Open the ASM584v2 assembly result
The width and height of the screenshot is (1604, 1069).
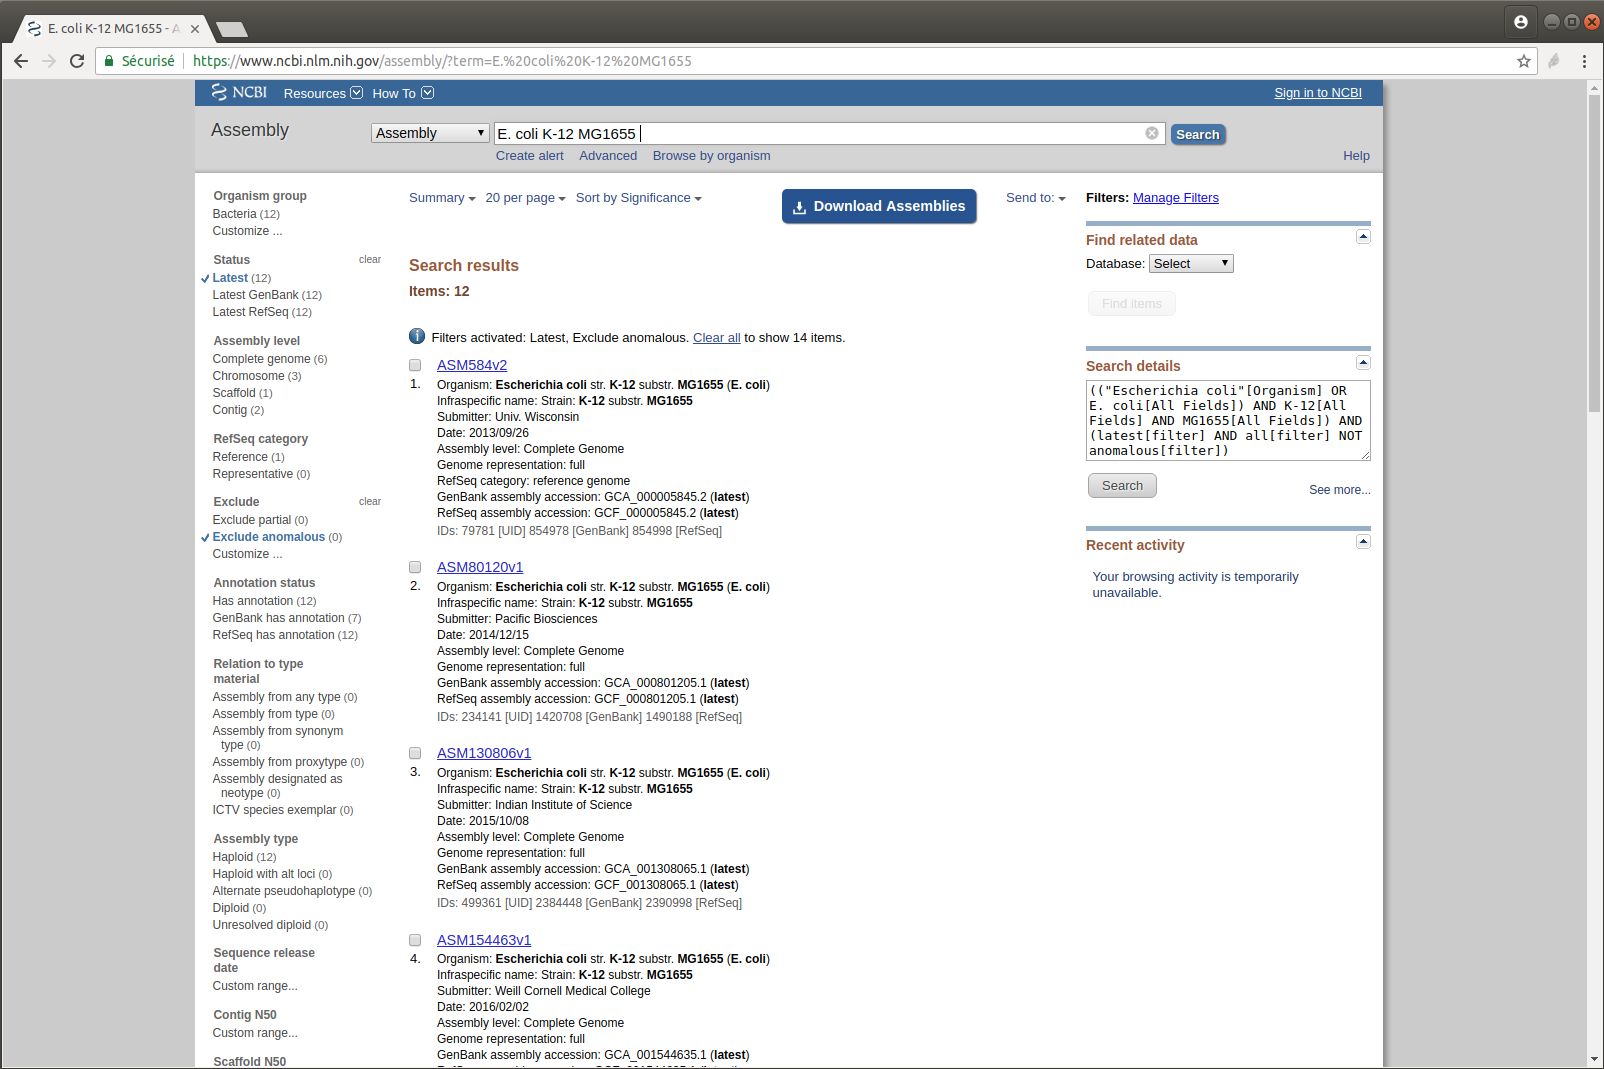tap(472, 365)
